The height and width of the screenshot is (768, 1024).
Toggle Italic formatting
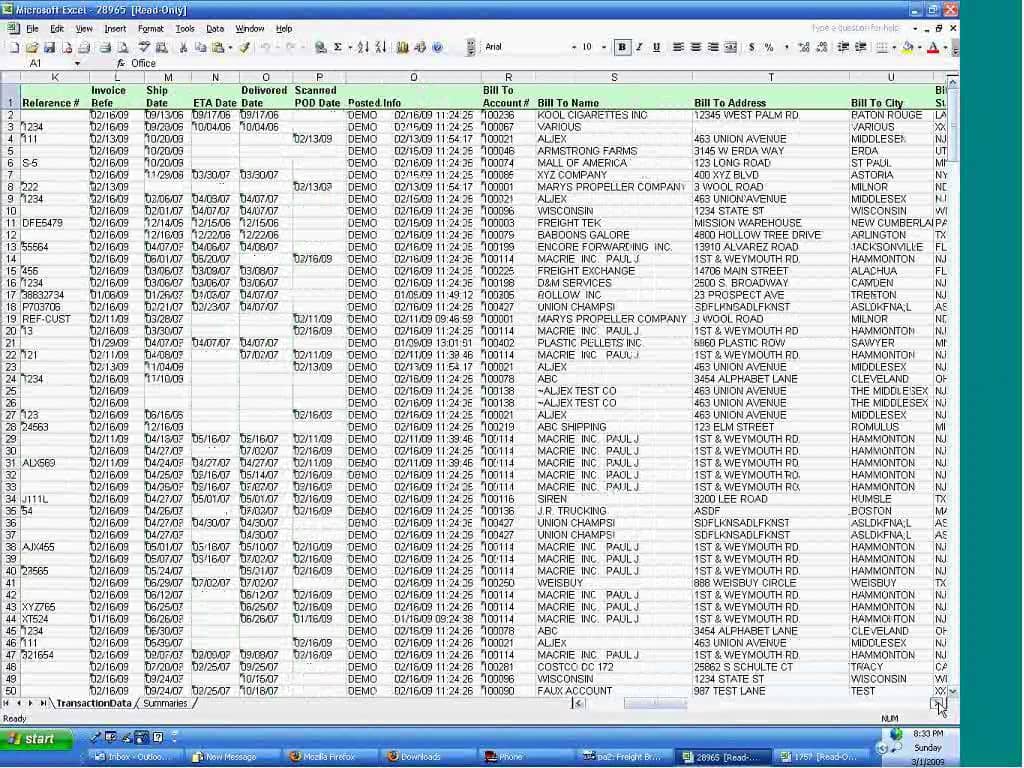point(639,47)
